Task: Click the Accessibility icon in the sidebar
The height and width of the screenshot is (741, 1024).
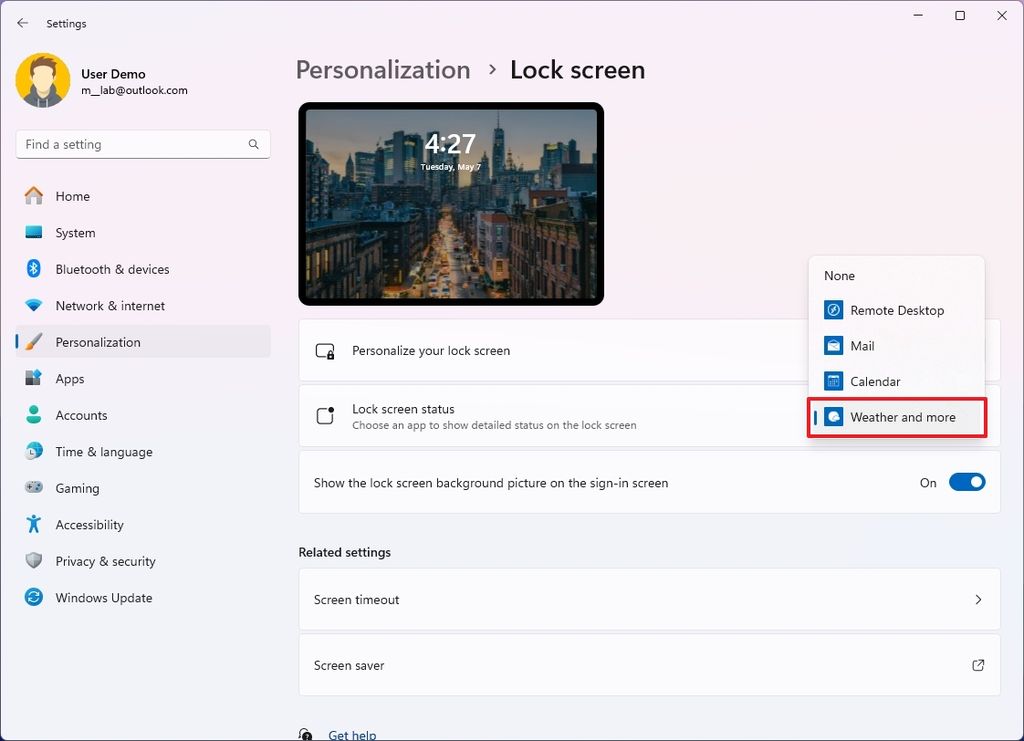Action: (x=31, y=524)
